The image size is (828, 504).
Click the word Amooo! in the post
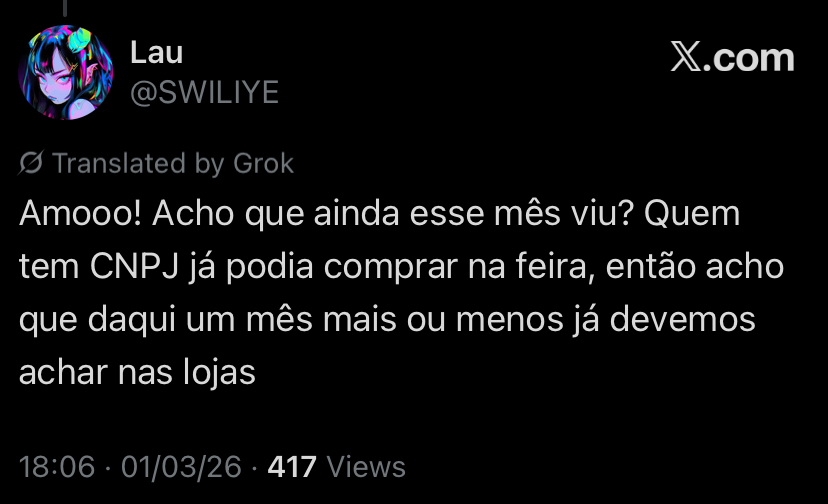(80, 213)
